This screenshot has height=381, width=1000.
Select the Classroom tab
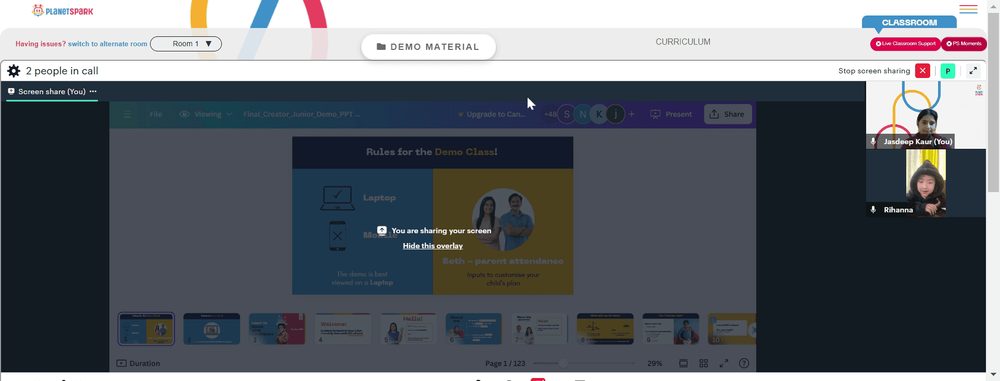[909, 22]
